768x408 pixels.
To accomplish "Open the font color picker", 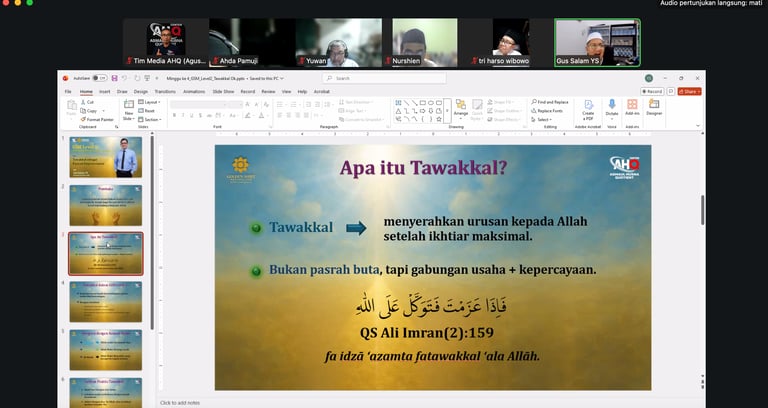I will (263, 116).
